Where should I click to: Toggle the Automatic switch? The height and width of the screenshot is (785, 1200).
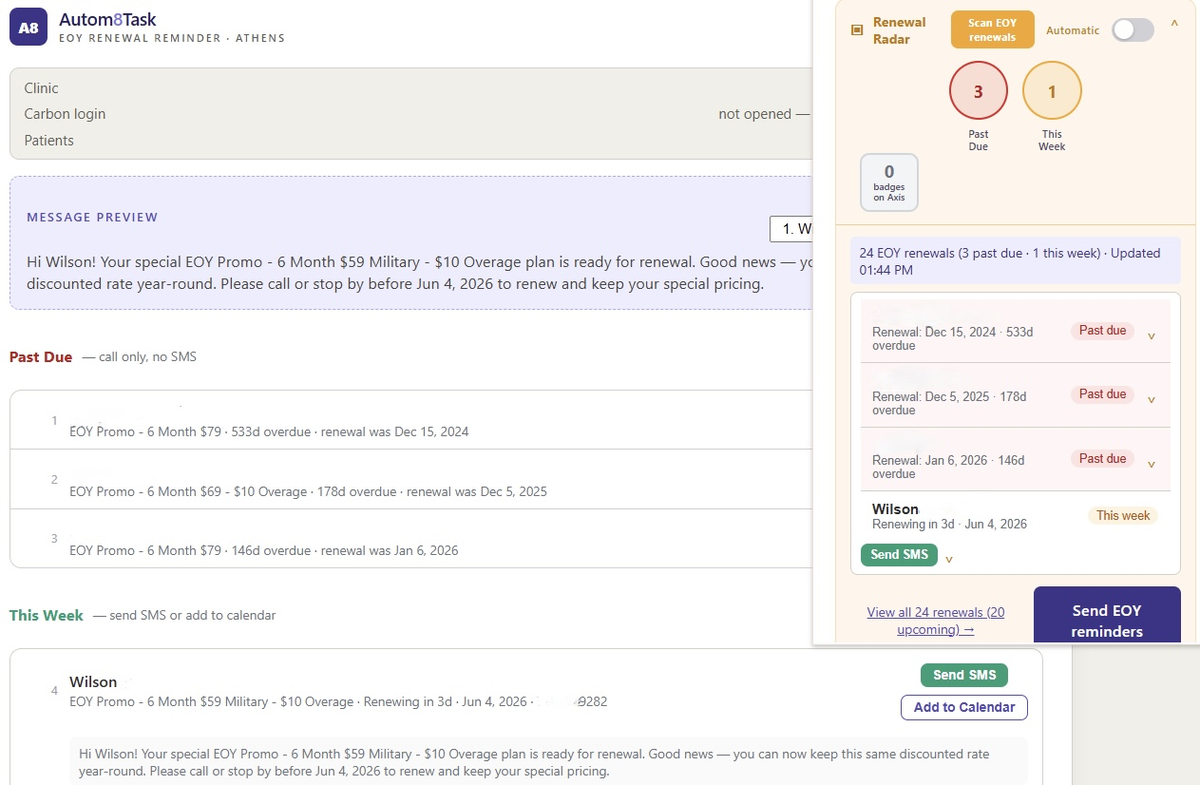[x=1133, y=30]
